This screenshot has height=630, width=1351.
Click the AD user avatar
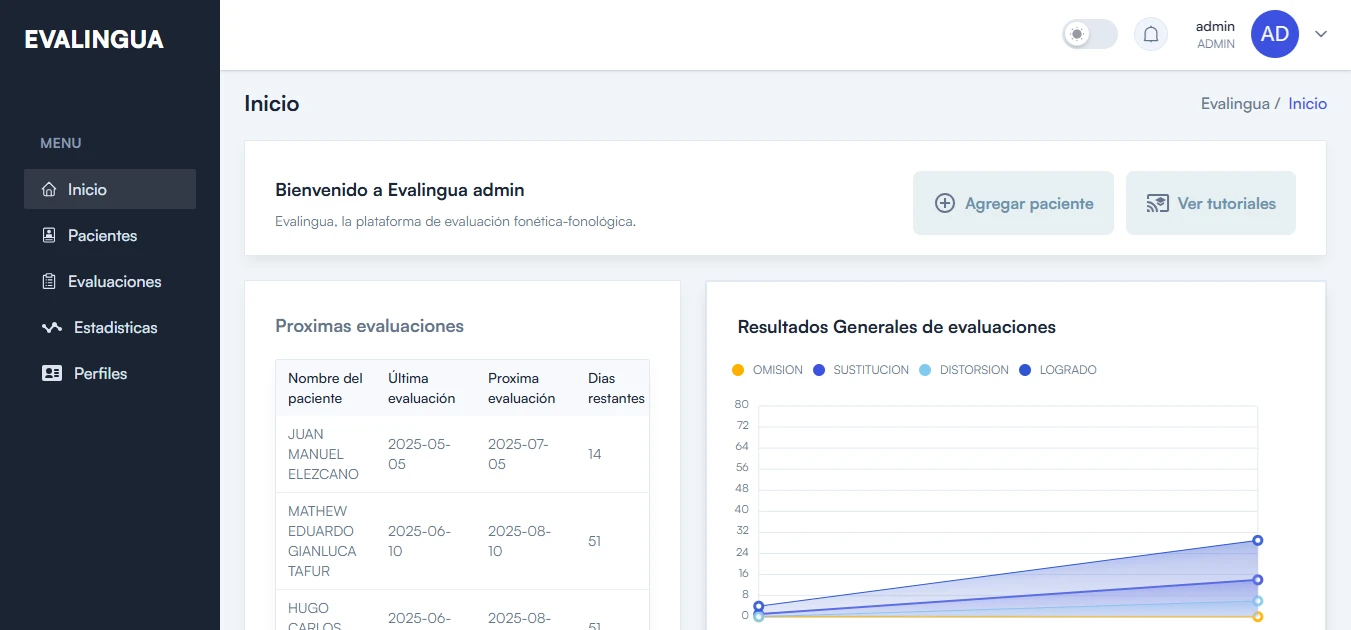[x=1274, y=34]
